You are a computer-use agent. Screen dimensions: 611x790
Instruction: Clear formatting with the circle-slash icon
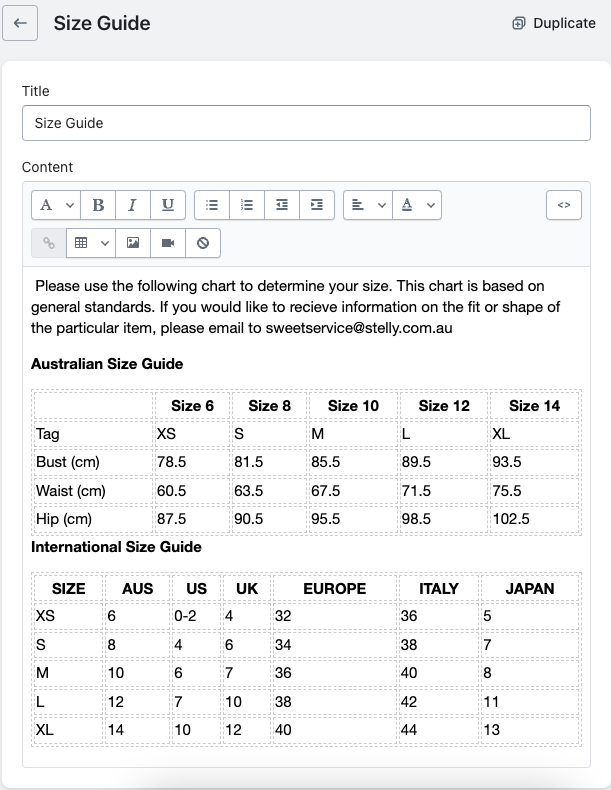tap(203, 243)
